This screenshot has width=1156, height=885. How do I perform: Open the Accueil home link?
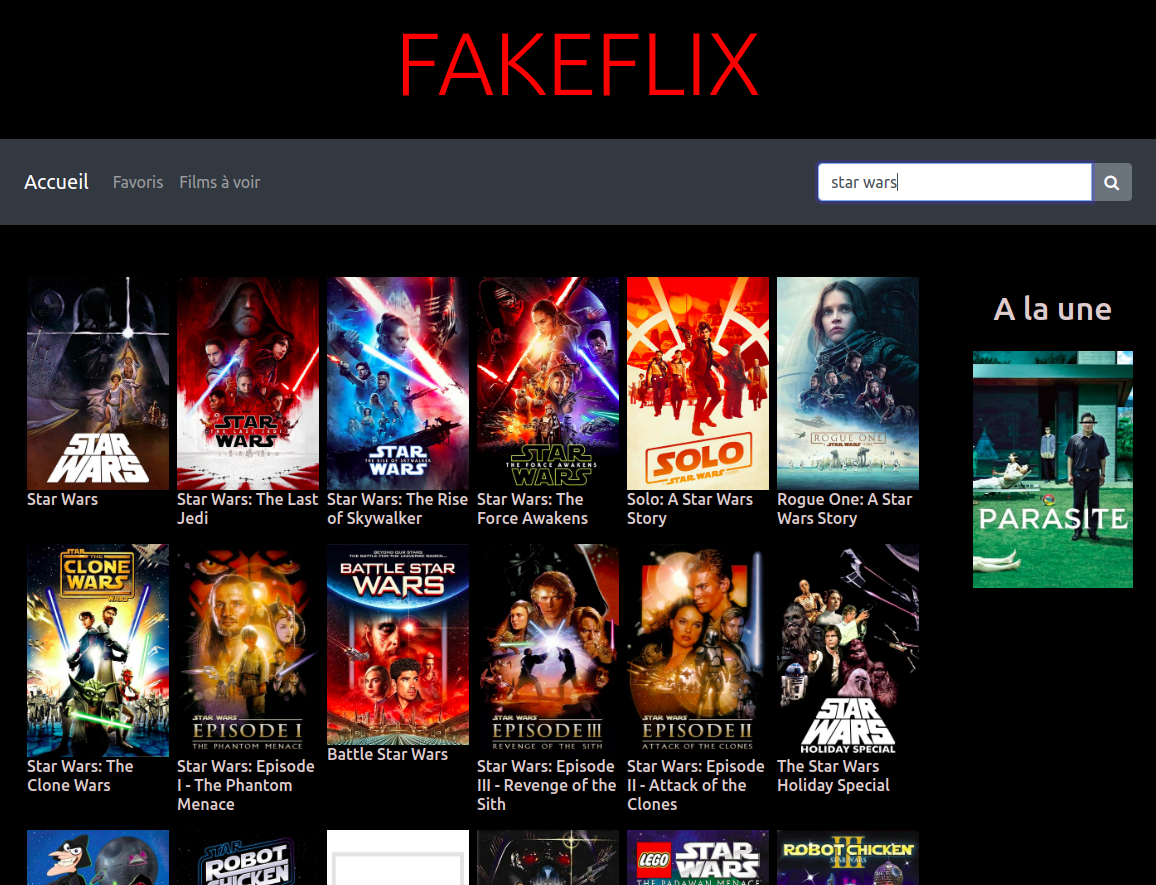[x=56, y=182]
